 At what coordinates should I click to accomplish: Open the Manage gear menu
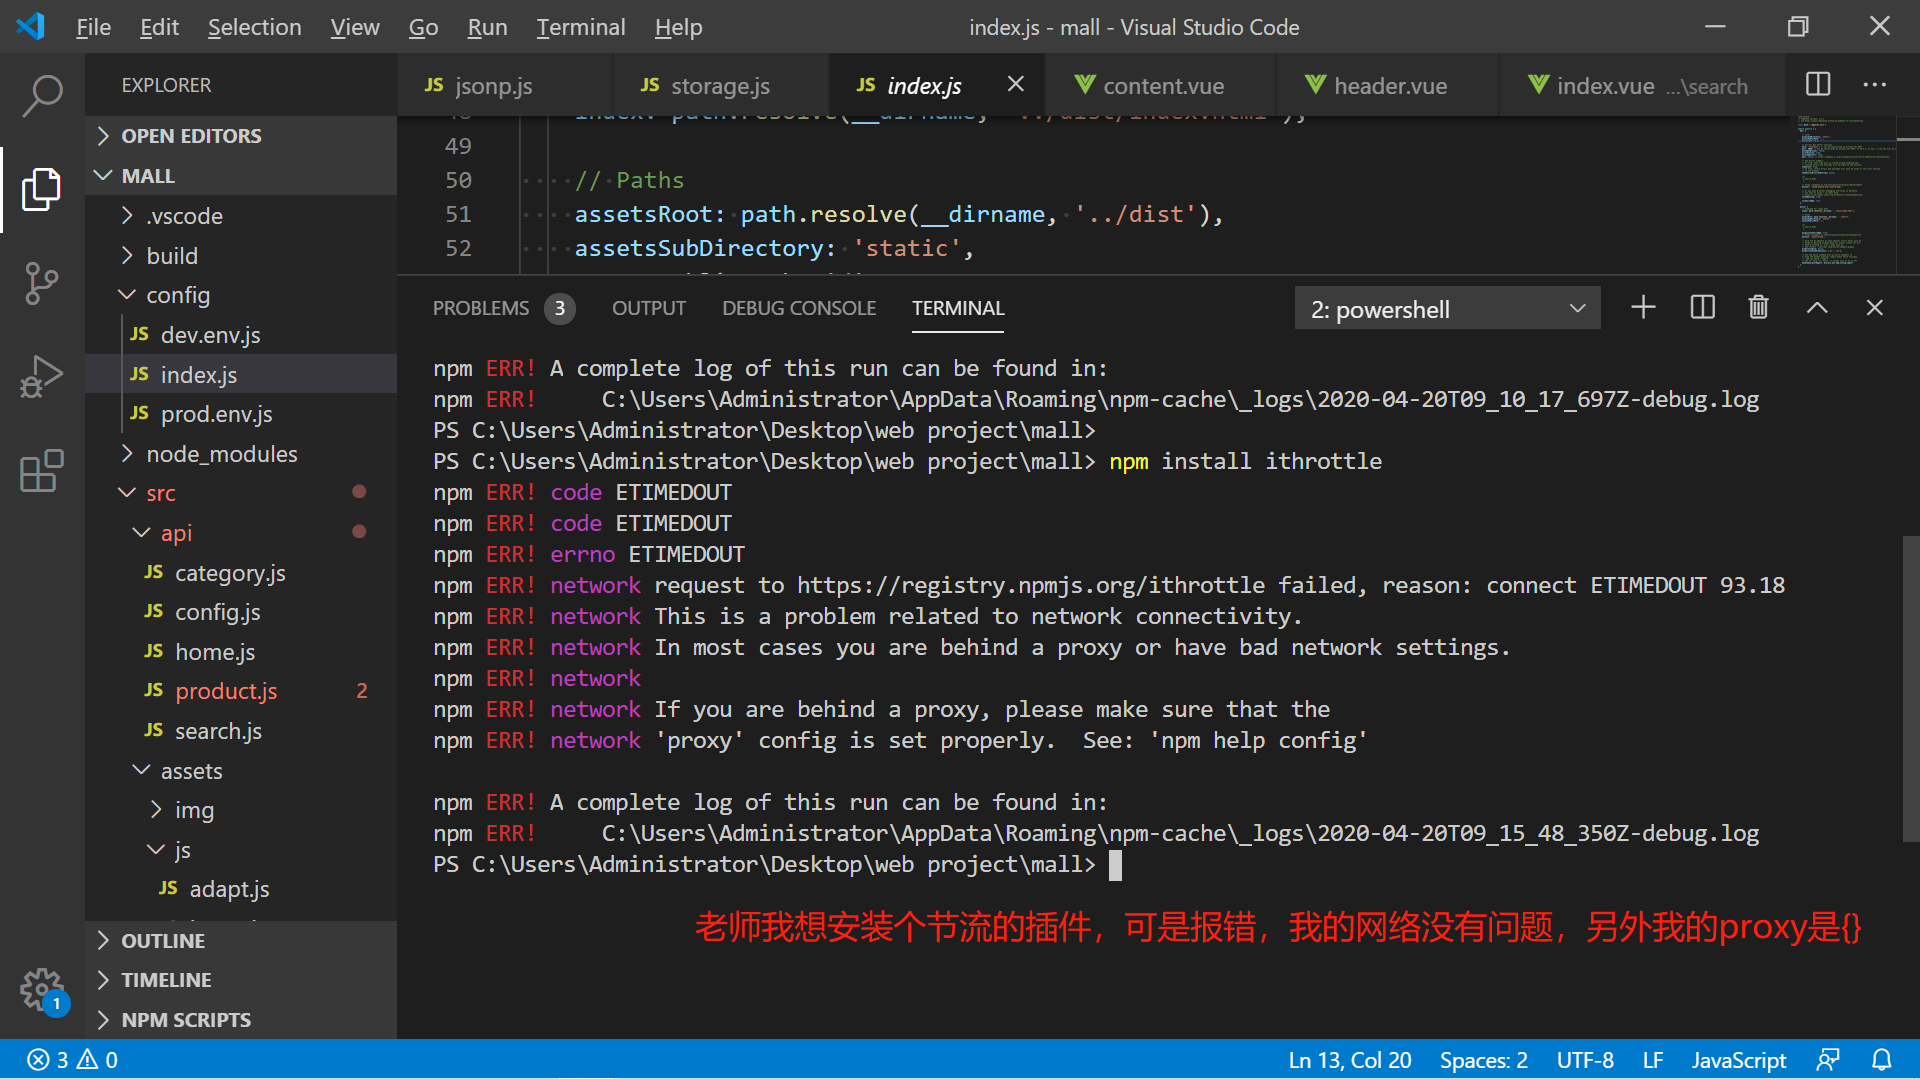42,990
